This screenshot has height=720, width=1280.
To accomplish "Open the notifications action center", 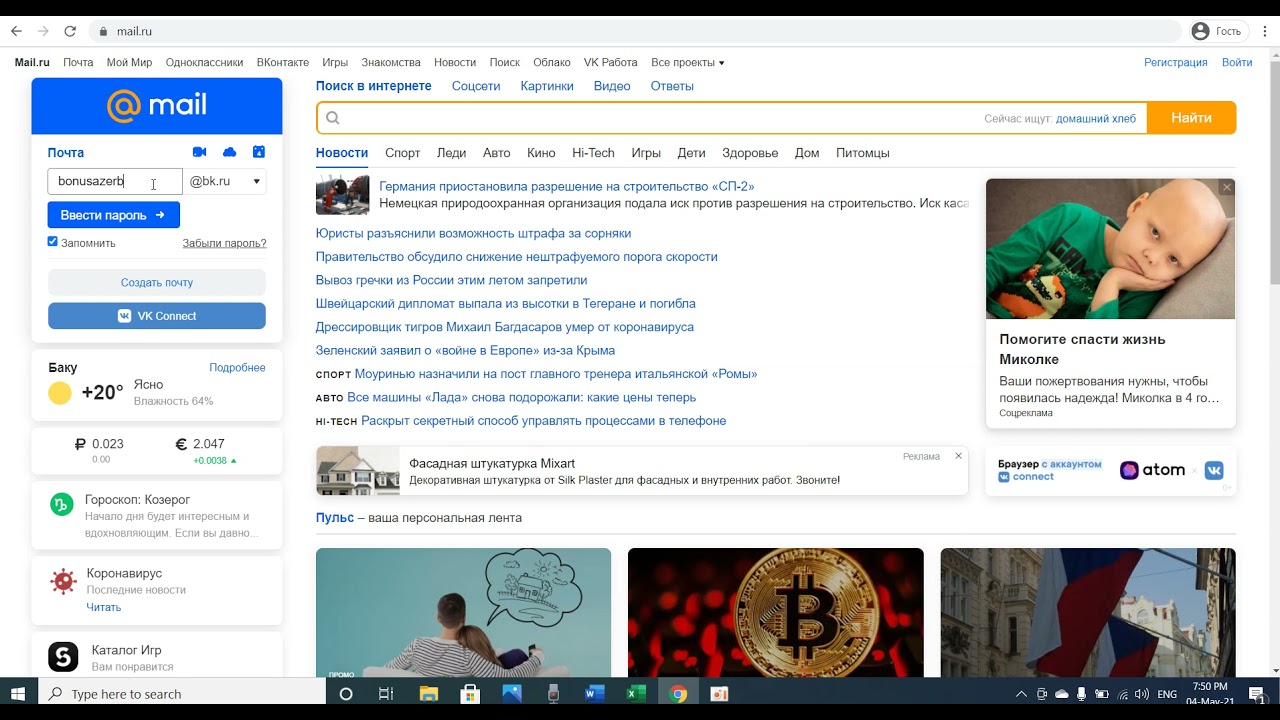I will [1257, 694].
